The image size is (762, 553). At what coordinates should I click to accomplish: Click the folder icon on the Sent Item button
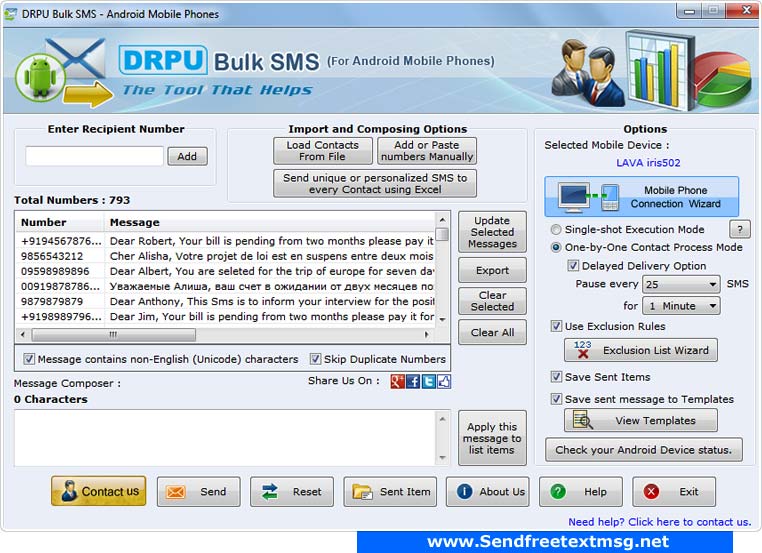click(x=362, y=492)
